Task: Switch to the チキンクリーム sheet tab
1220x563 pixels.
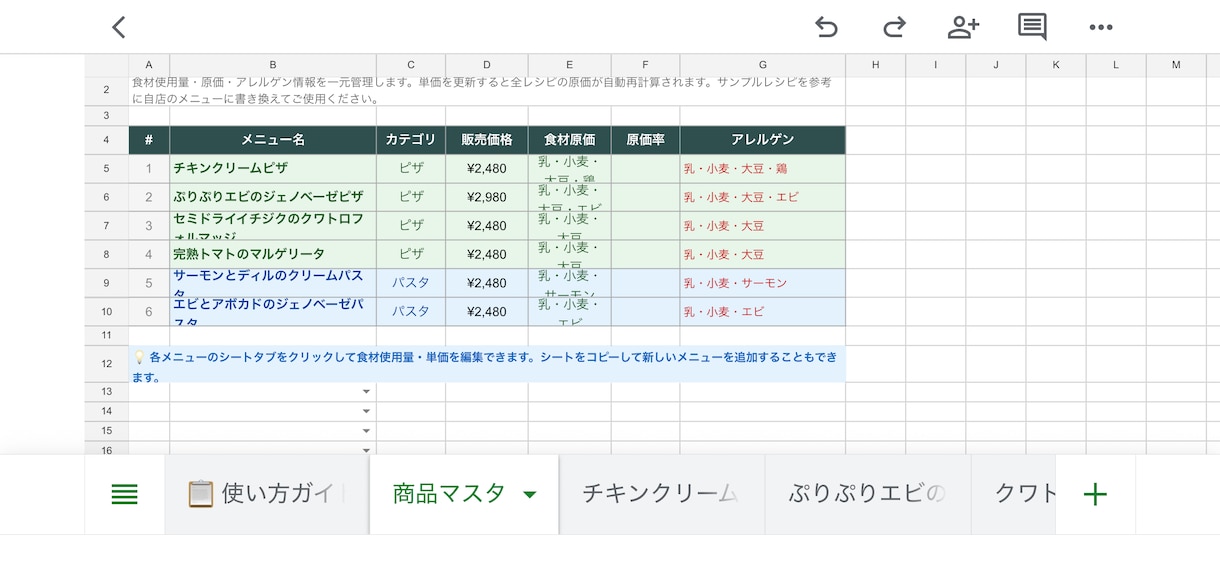Action: coord(661,494)
